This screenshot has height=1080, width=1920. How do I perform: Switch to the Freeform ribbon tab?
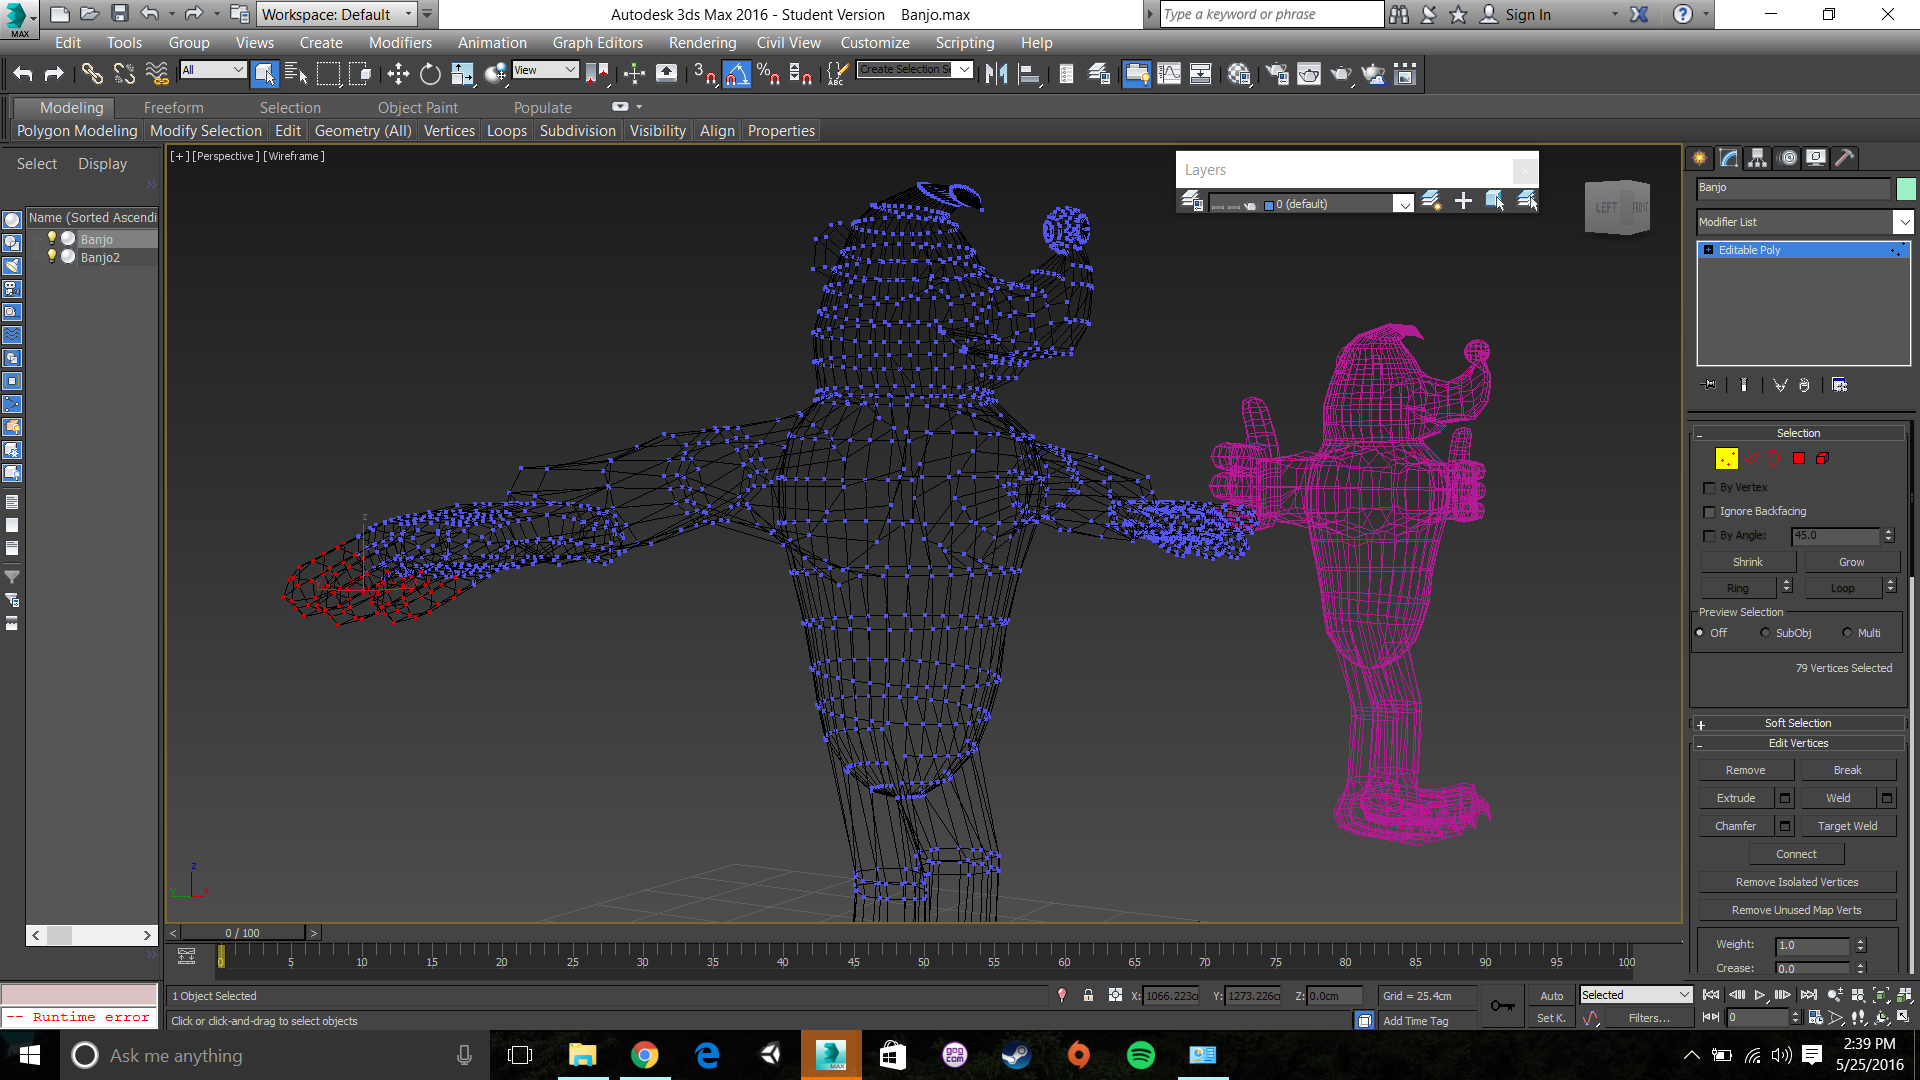(173, 108)
